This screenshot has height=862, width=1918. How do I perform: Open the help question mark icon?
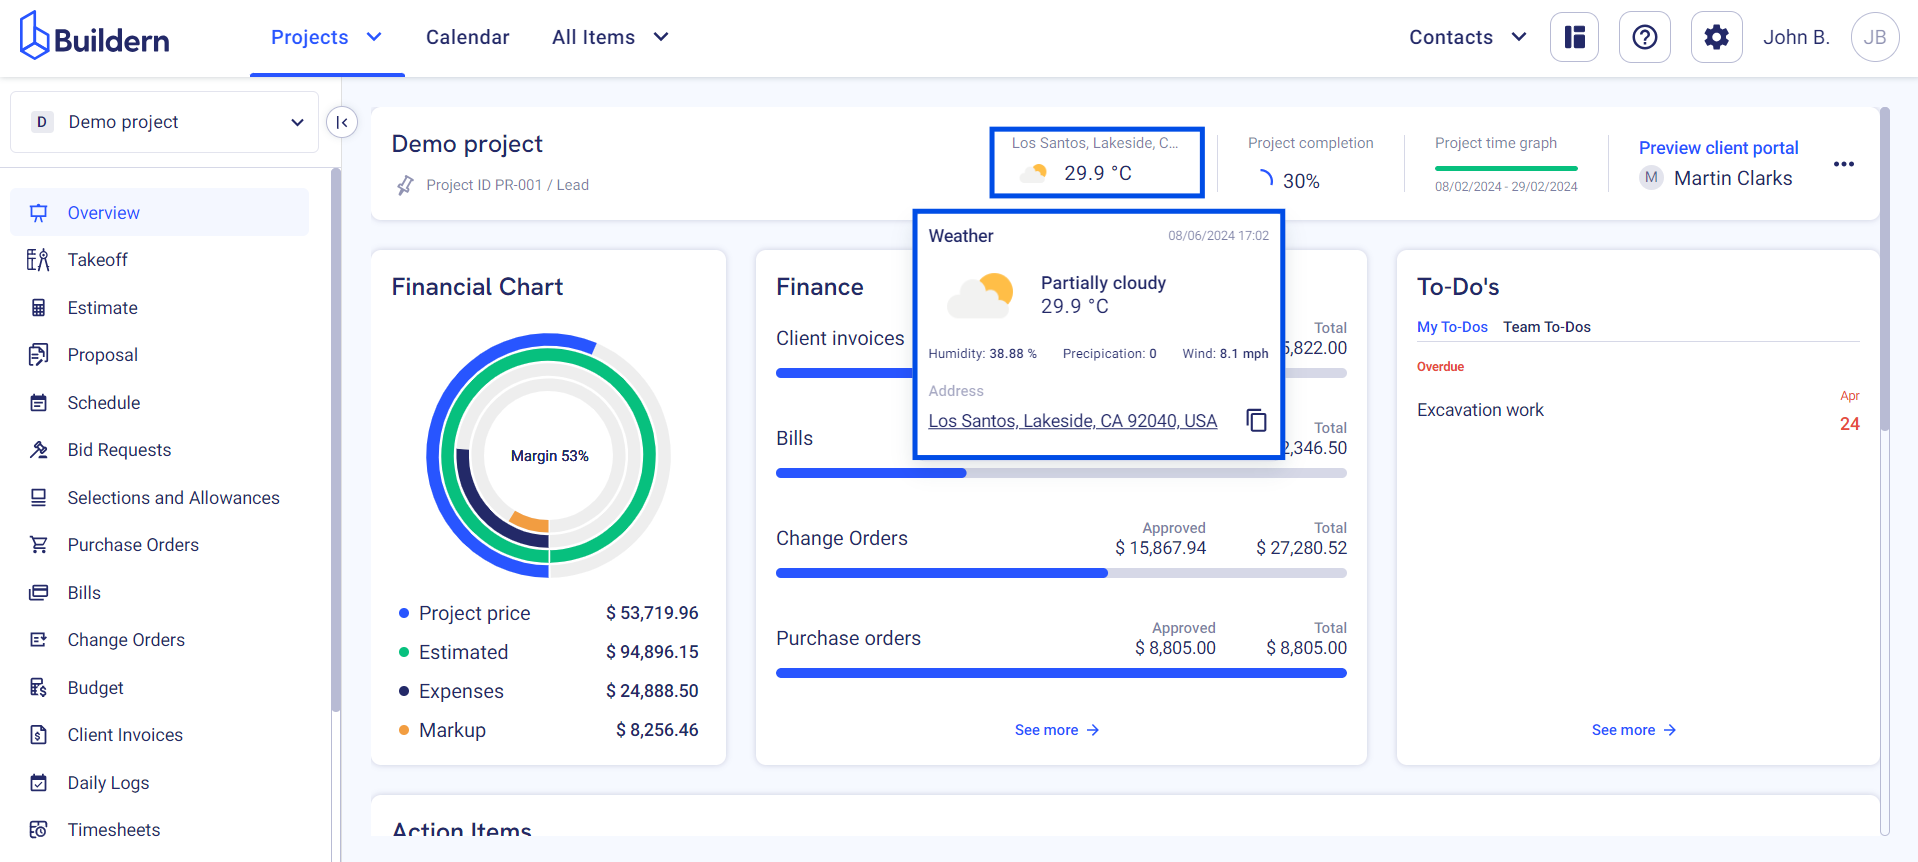[x=1645, y=37]
